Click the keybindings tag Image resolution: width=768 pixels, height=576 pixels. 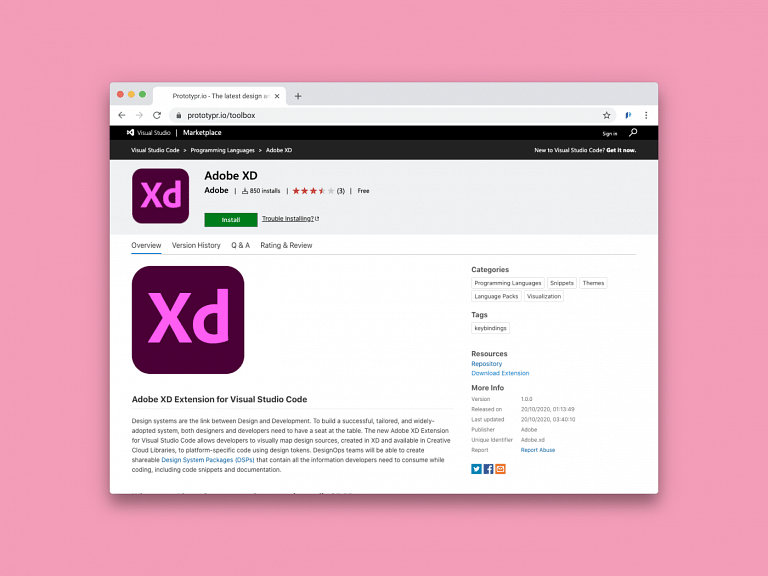491,328
